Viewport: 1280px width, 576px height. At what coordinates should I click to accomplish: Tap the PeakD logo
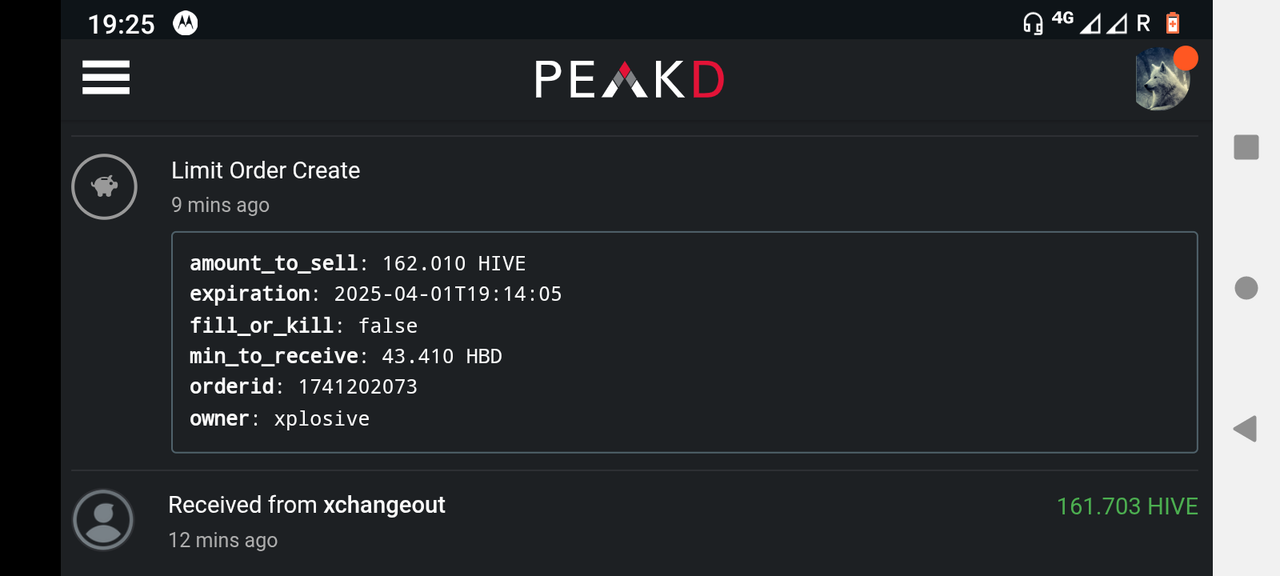[629, 80]
